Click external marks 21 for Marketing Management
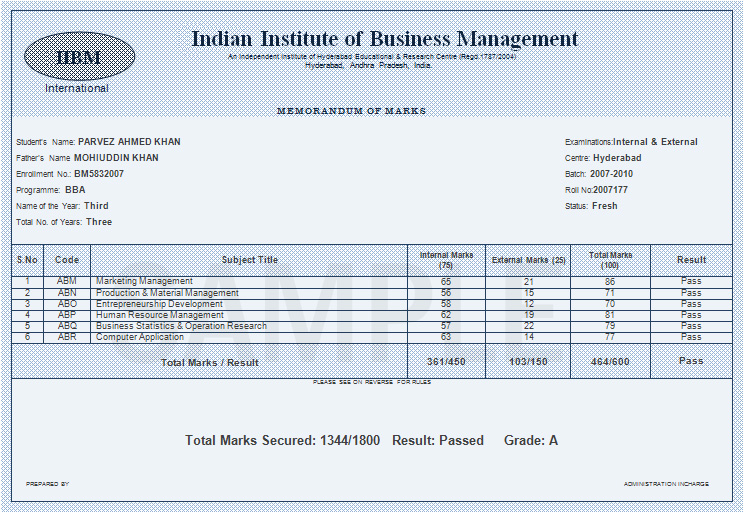The height and width of the screenshot is (513, 744). click(x=529, y=282)
